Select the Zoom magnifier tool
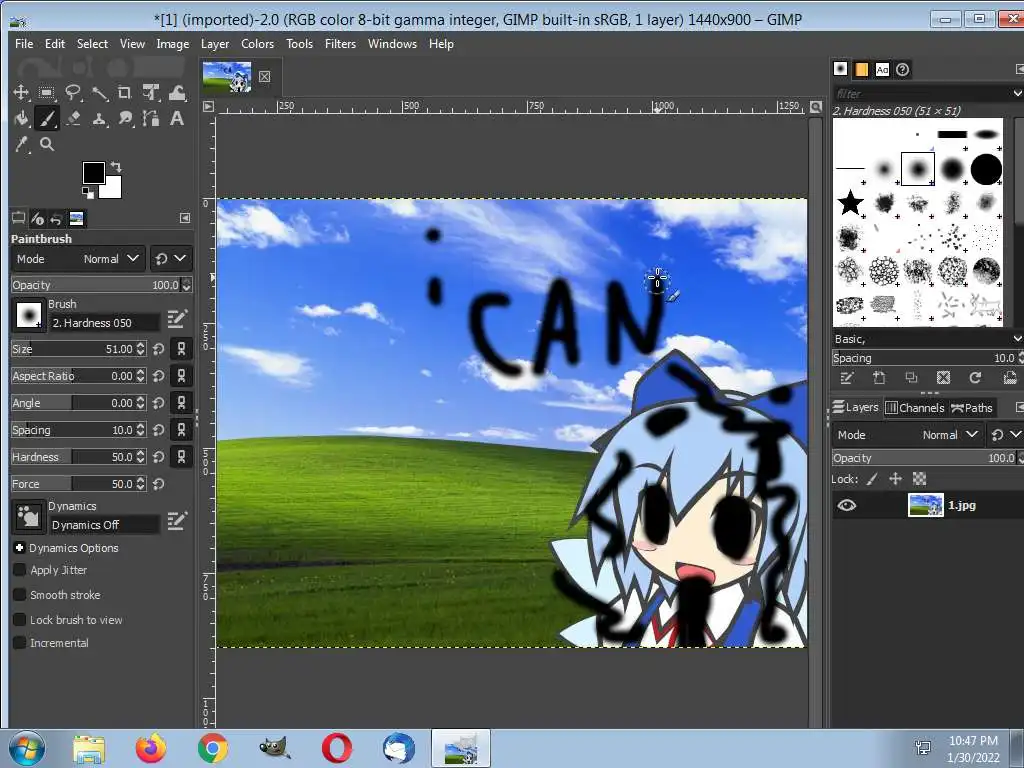 point(46,144)
